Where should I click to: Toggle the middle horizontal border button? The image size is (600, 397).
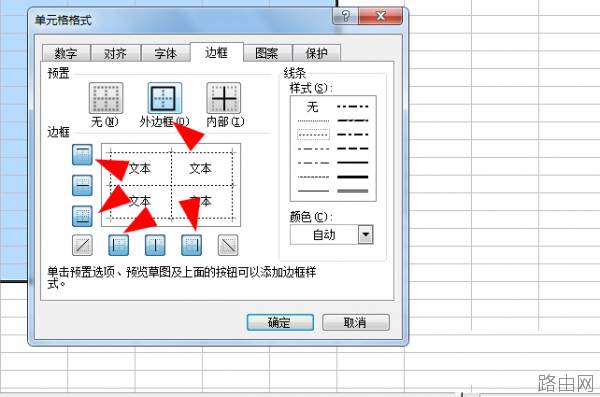click(x=82, y=185)
